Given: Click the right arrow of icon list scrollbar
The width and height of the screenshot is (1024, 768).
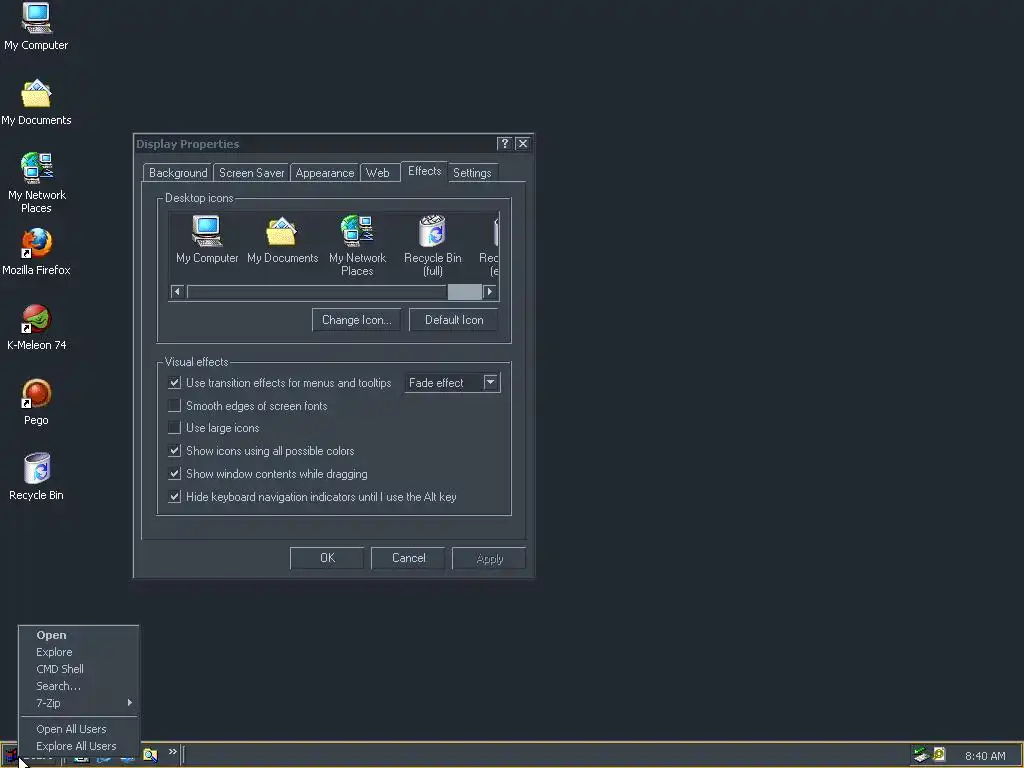Looking at the screenshot, I should (x=490, y=292).
